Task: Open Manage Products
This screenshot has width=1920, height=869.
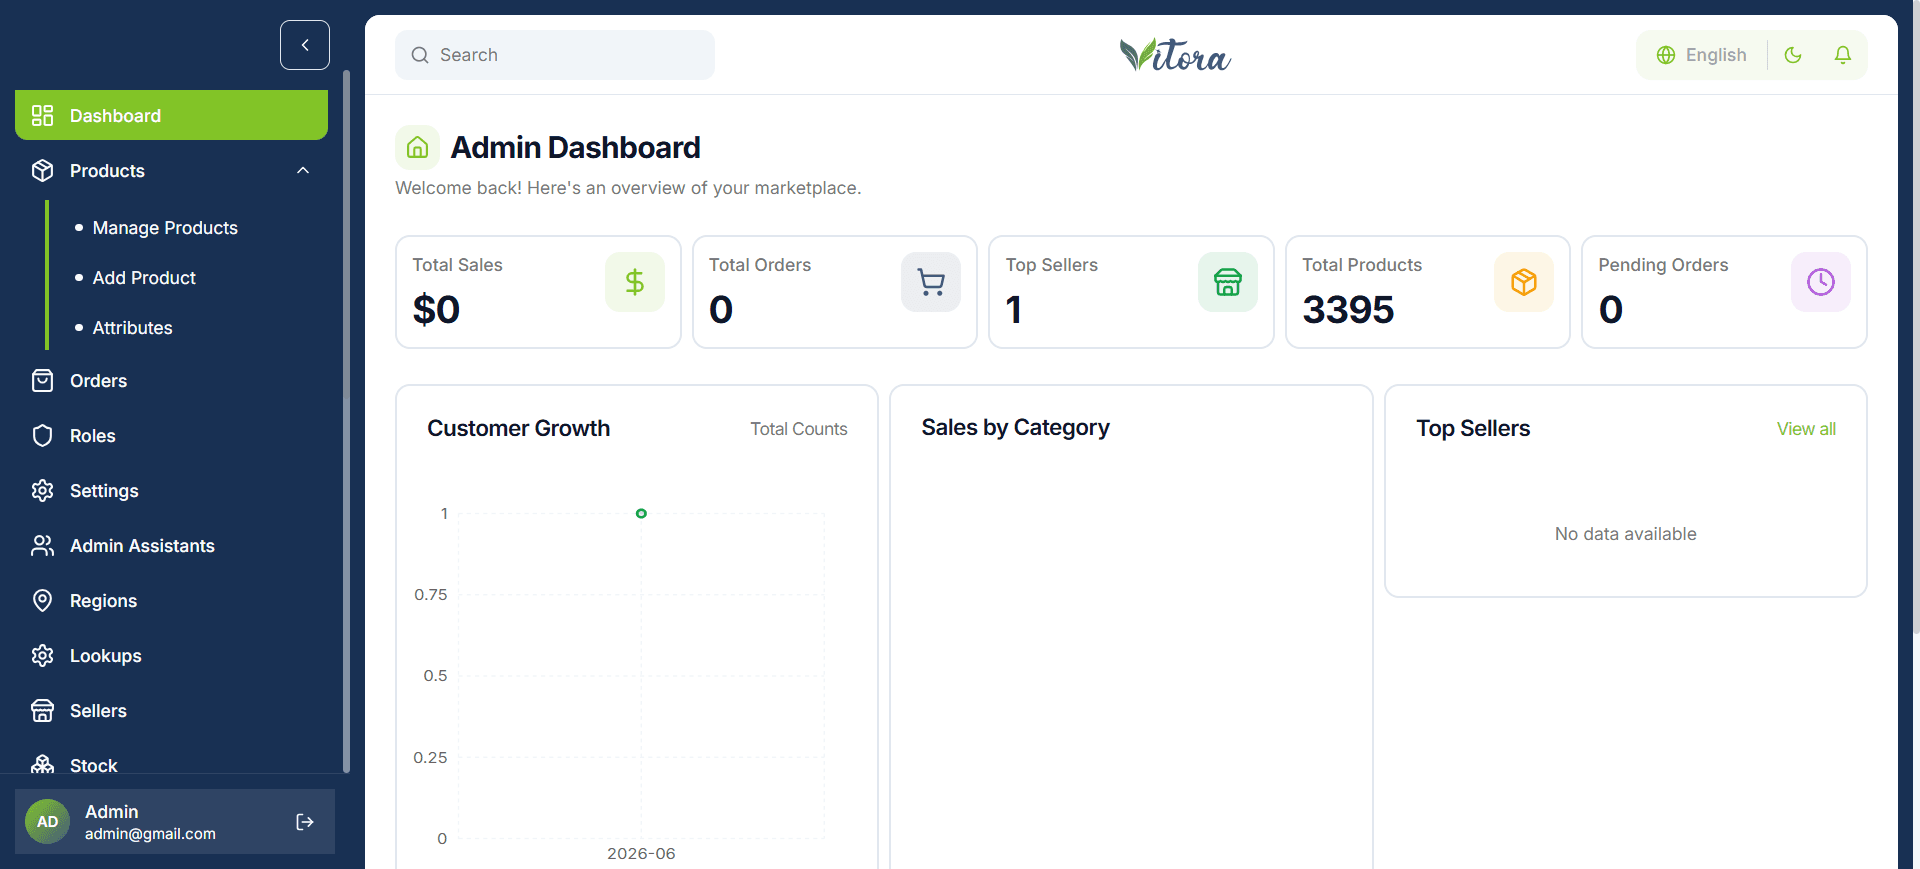Action: pos(165,228)
